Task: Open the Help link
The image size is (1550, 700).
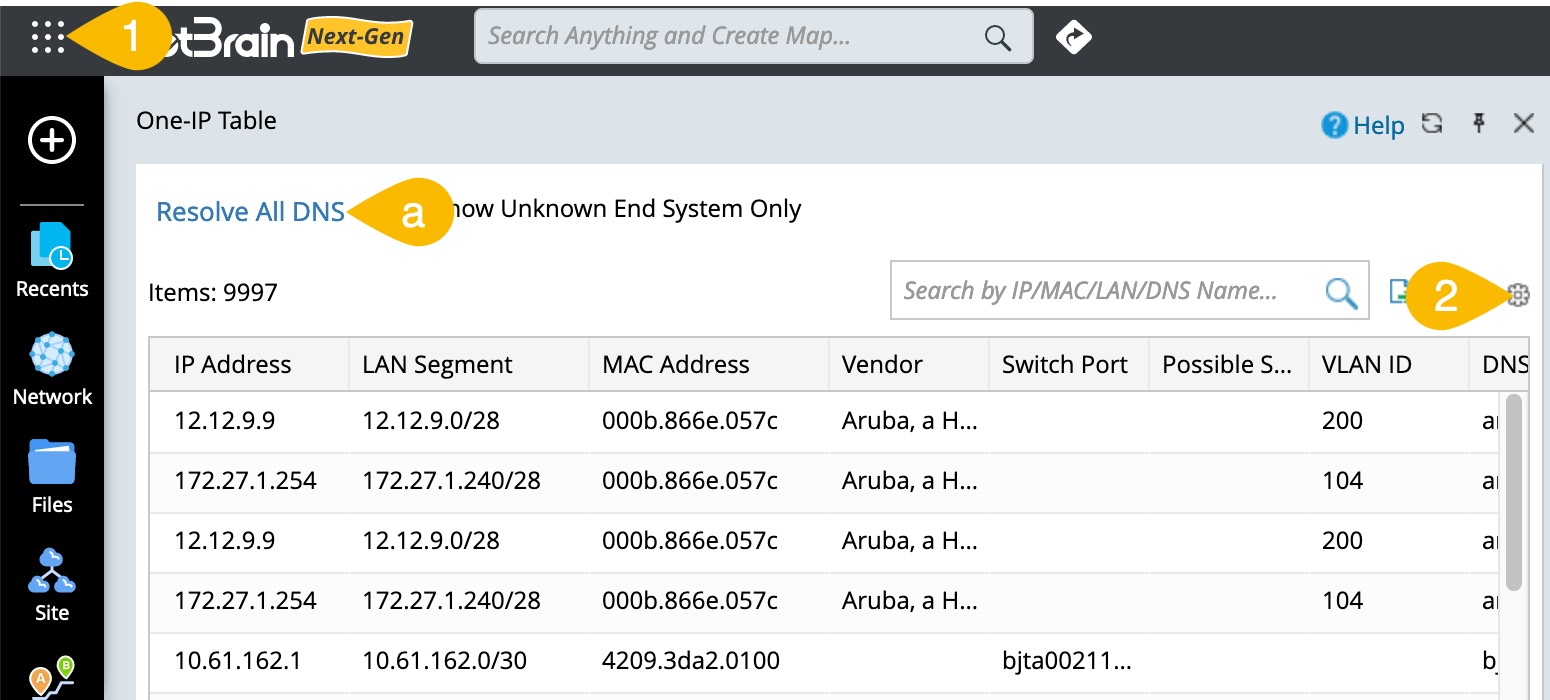Action: 1364,125
